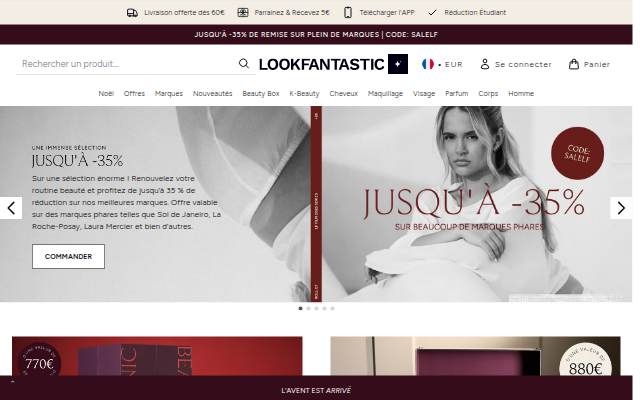Open the Cheveux menu
This screenshot has width=640, height=400.
344,93
